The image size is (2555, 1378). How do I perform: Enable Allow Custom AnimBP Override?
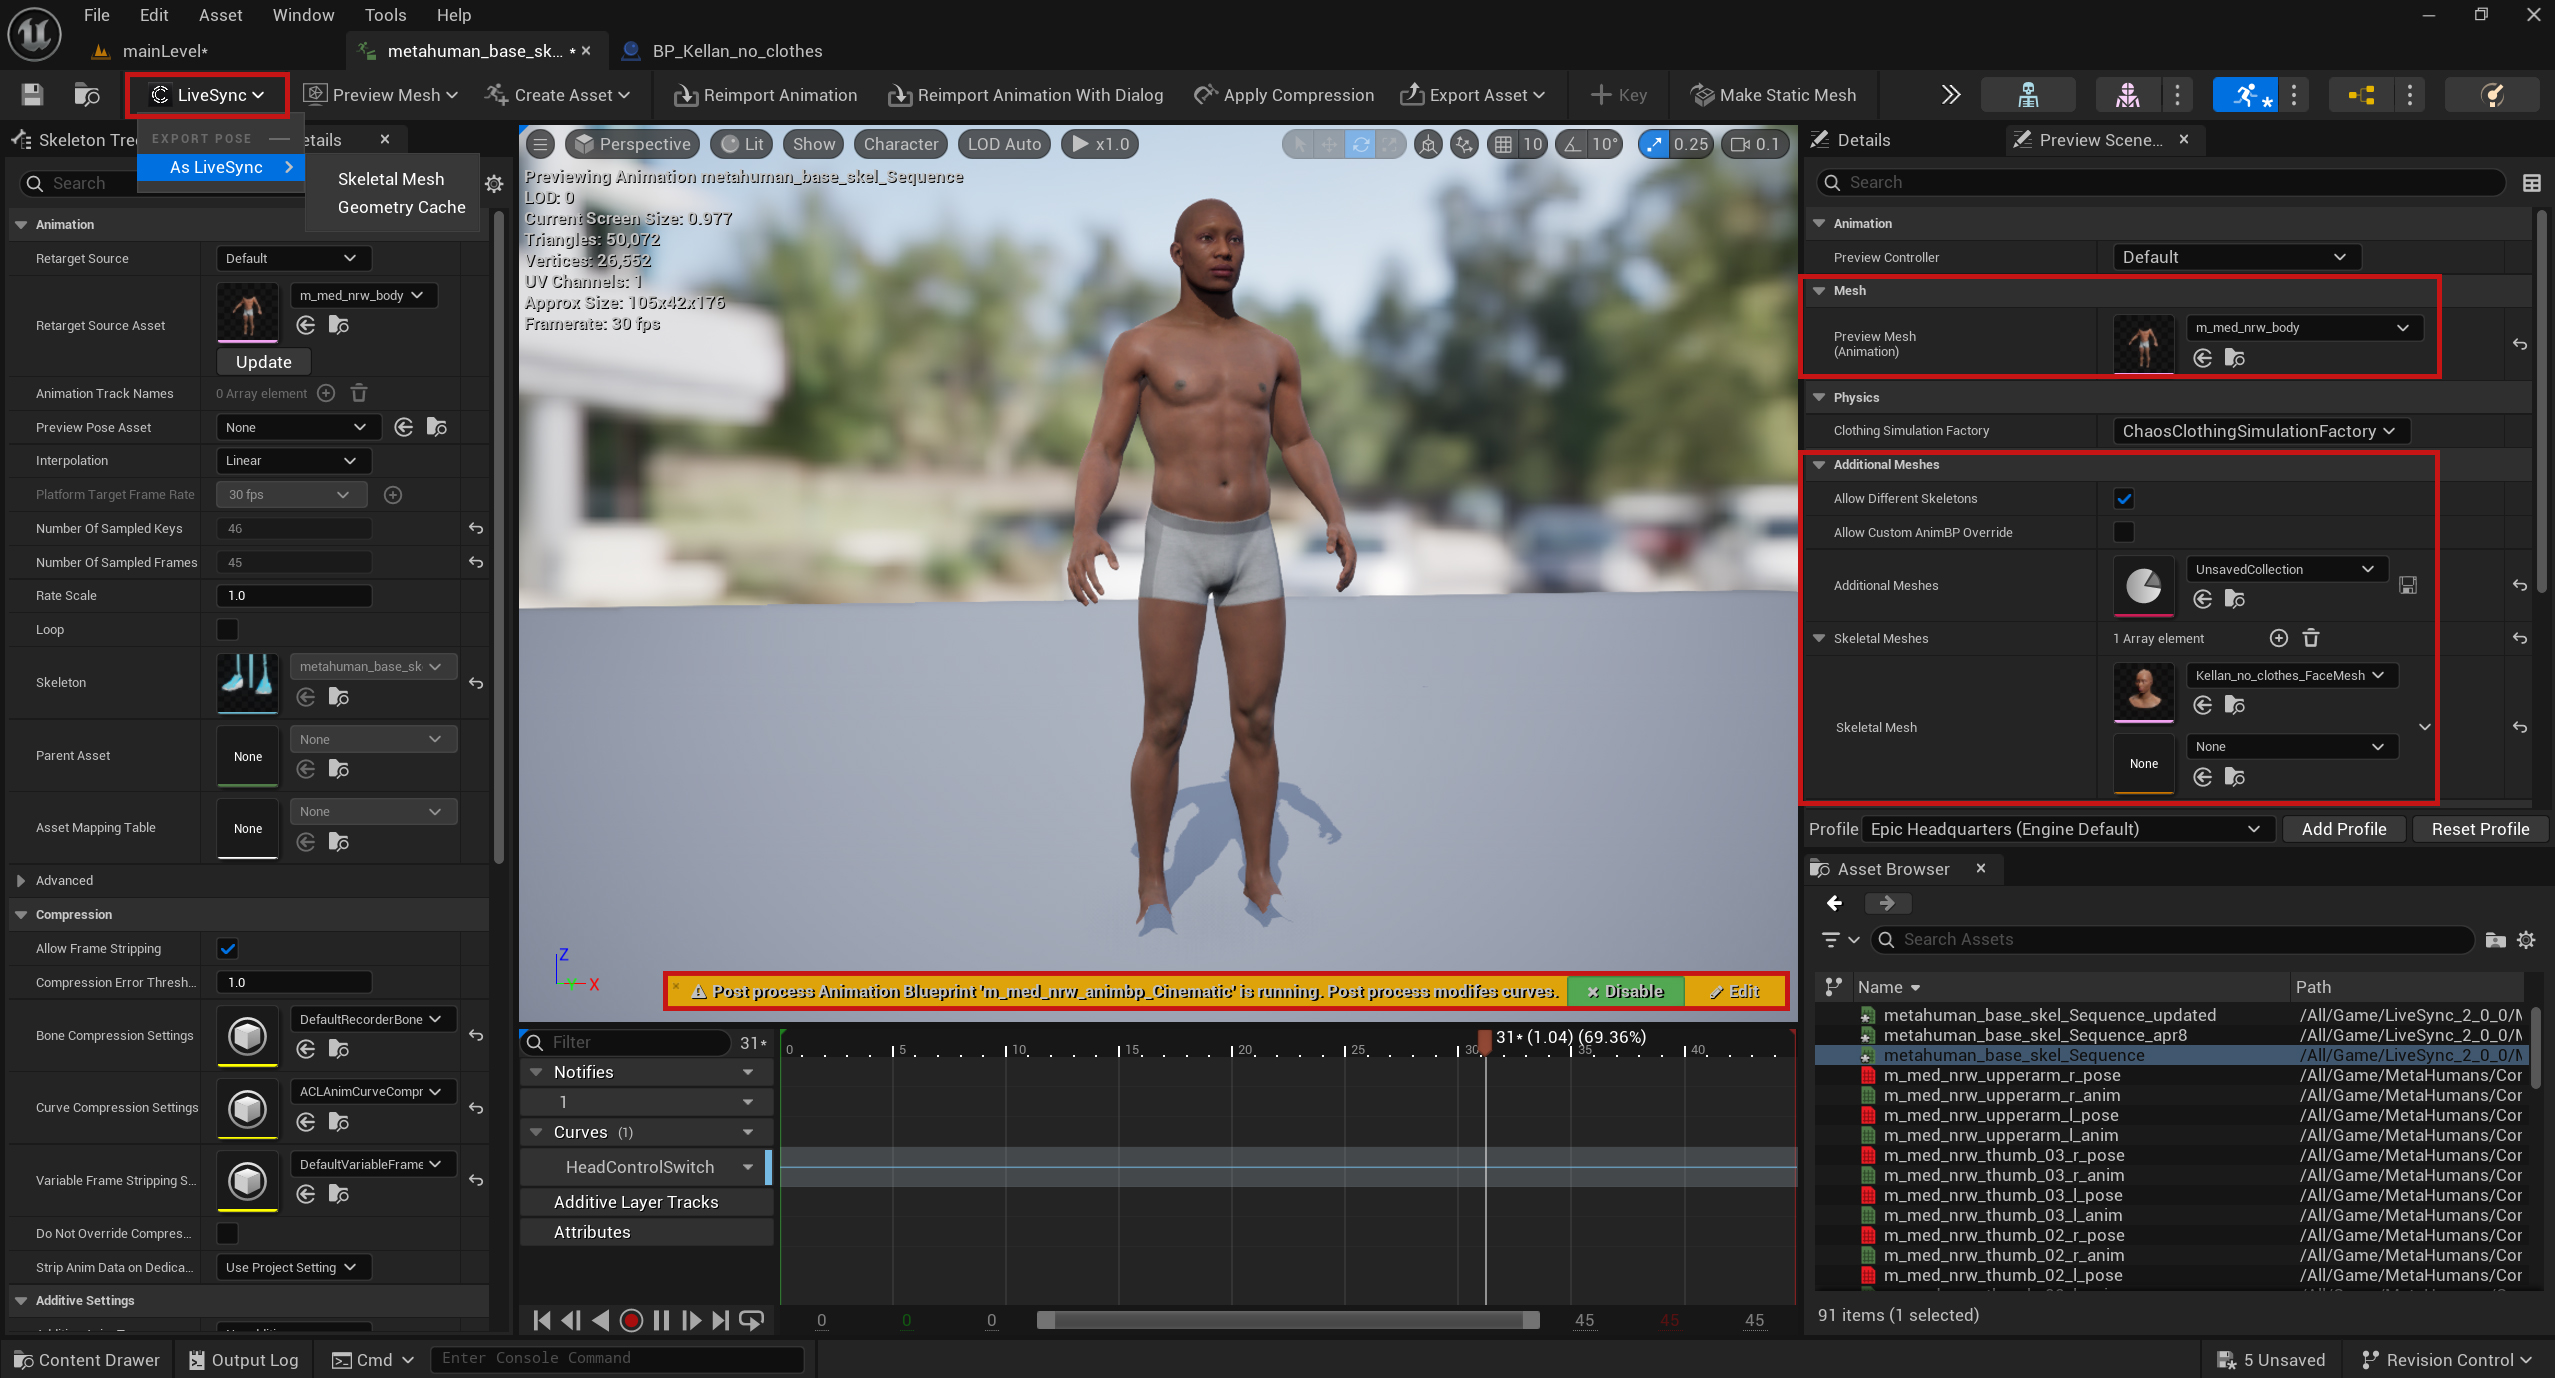pos(2124,532)
